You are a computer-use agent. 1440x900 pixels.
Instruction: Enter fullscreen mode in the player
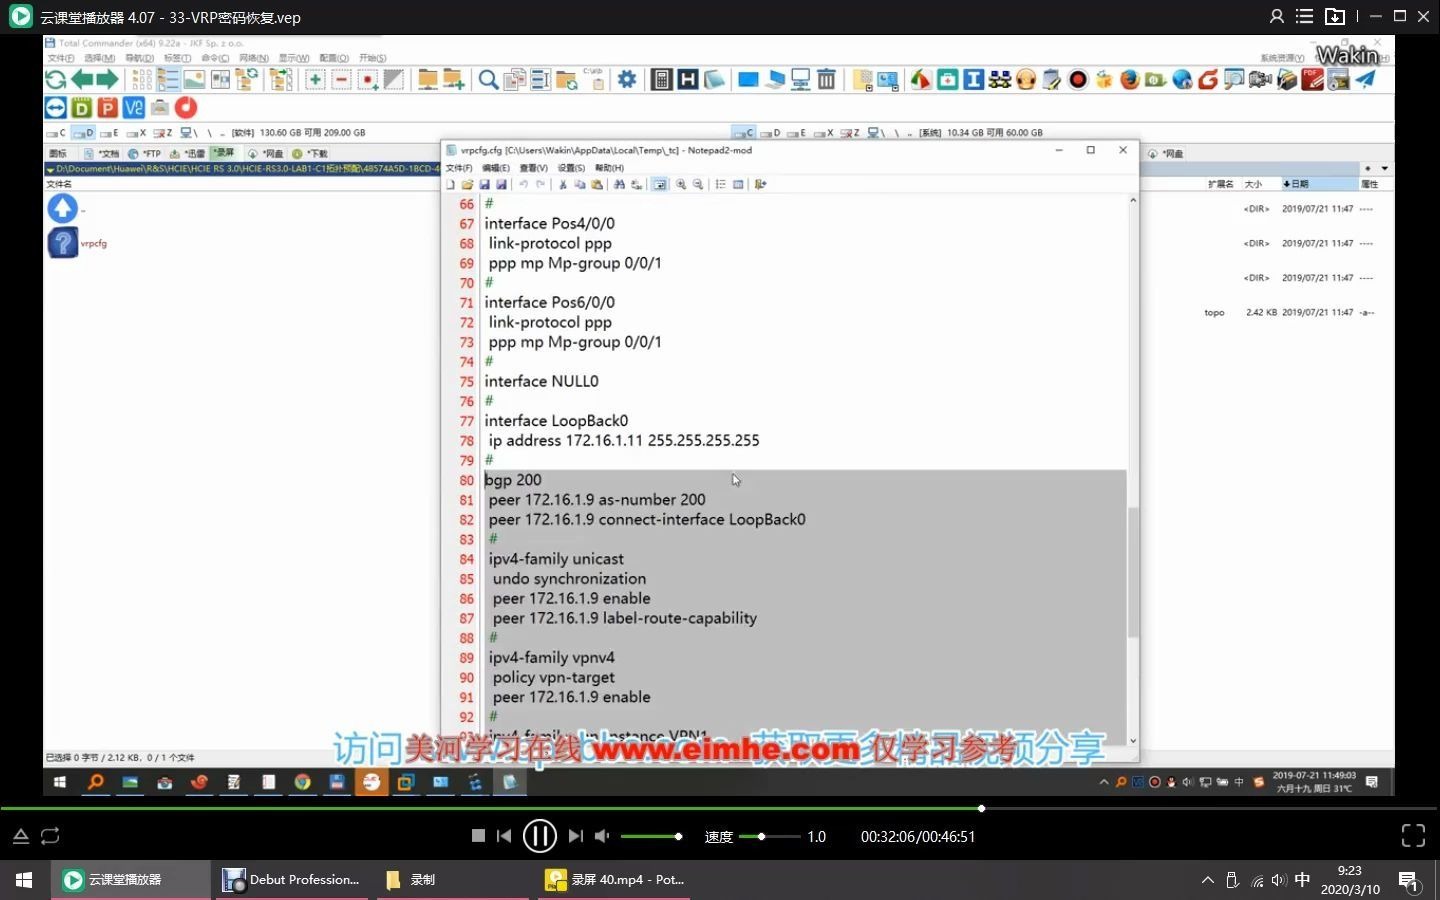pos(1413,836)
